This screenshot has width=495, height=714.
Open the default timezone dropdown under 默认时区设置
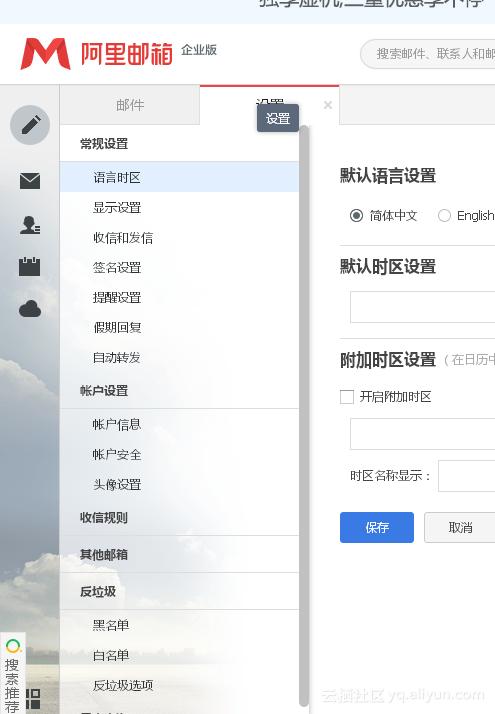tap(422, 307)
